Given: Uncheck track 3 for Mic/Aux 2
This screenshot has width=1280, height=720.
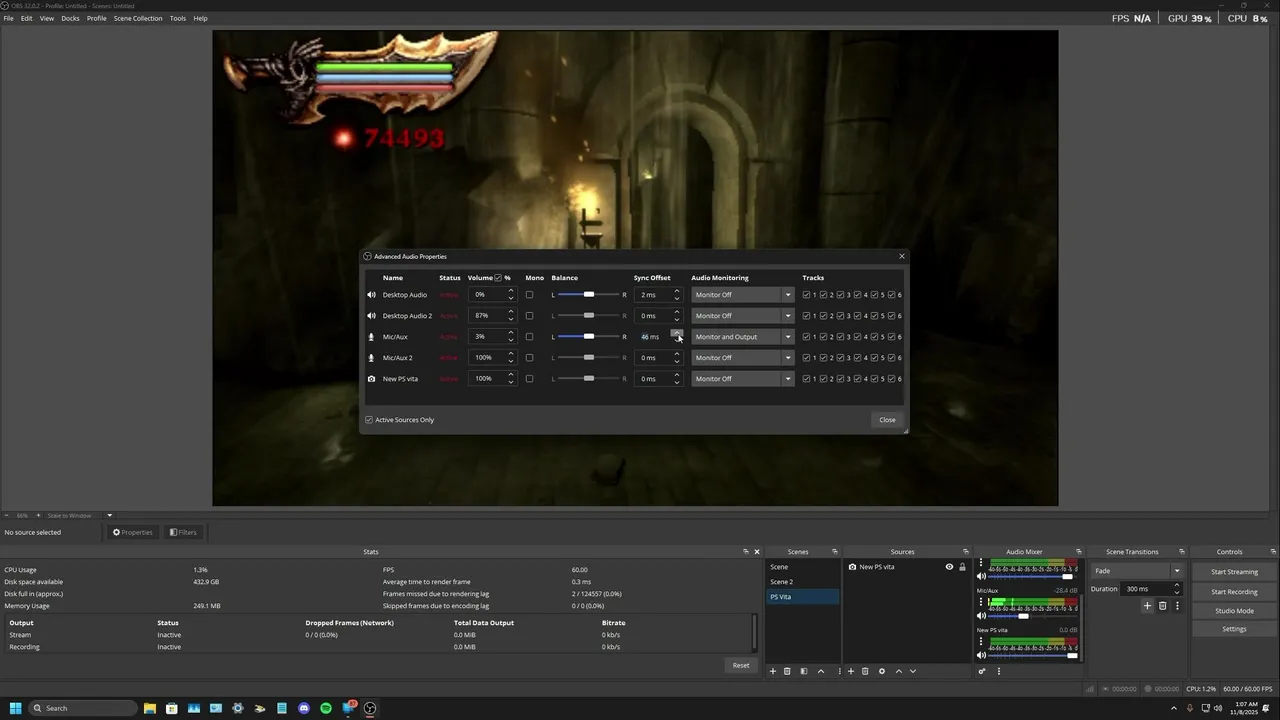Looking at the screenshot, I should 840,358.
